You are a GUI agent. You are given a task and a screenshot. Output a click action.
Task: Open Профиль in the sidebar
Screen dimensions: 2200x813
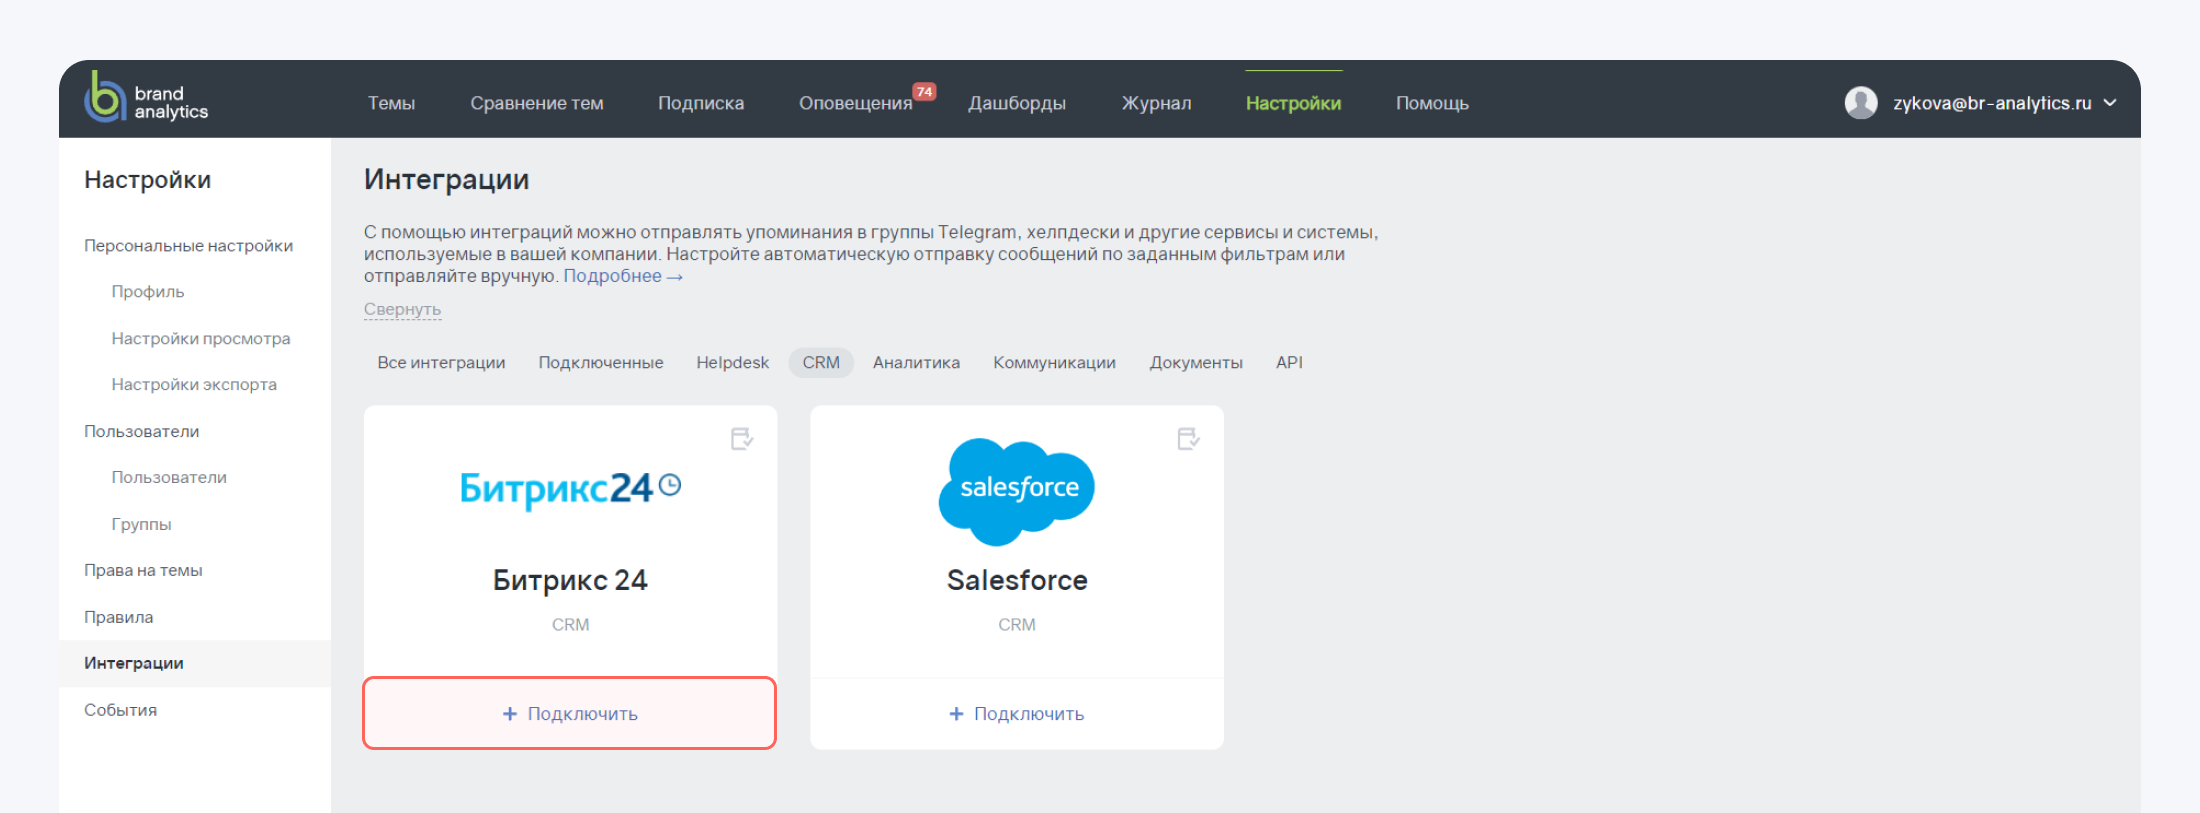pos(148,292)
